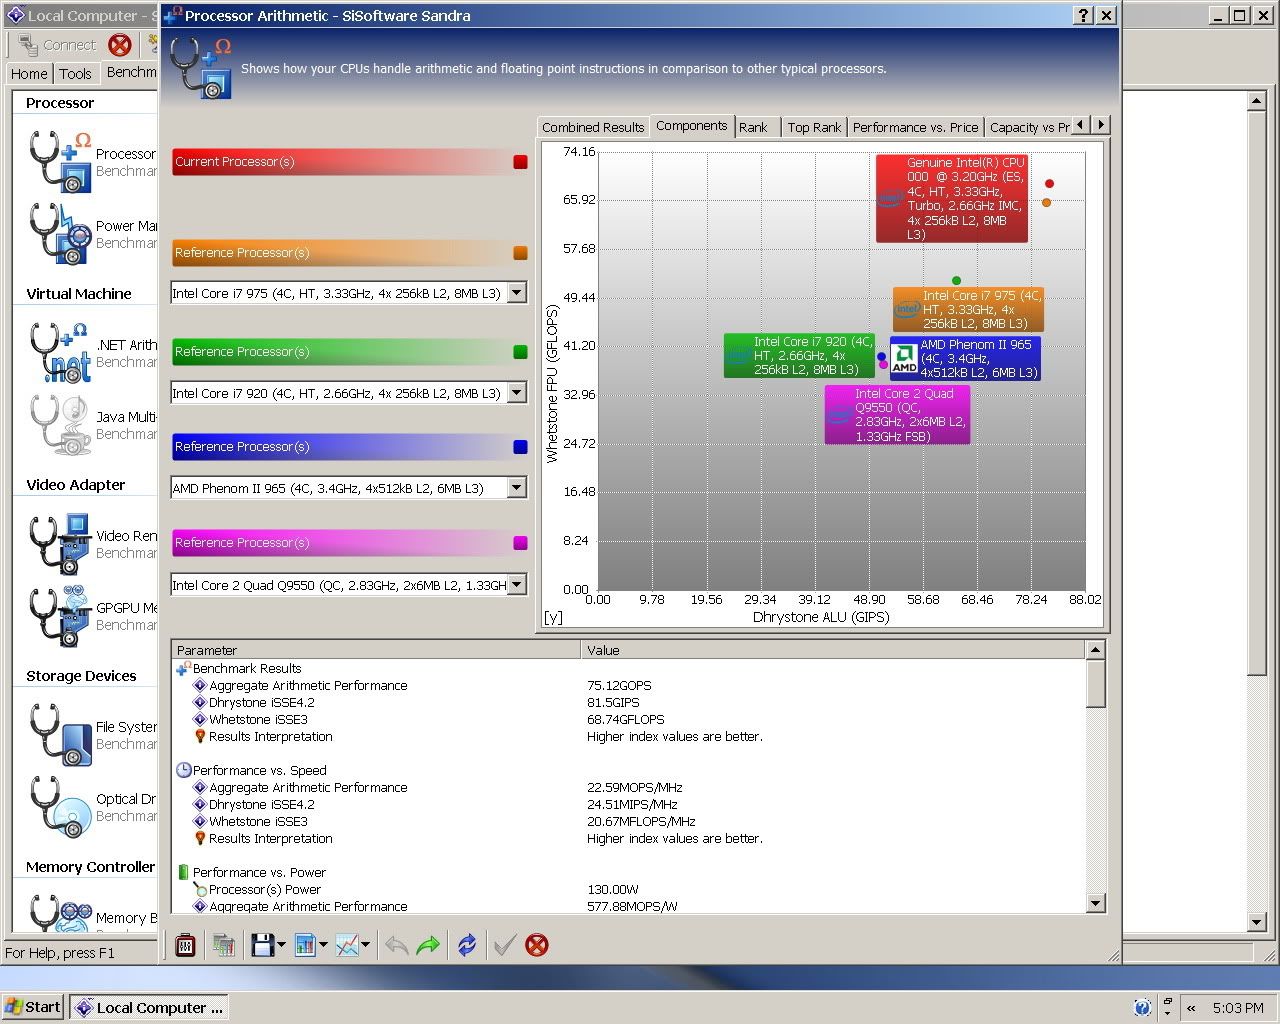The height and width of the screenshot is (1024, 1280).
Task: Open the Tools tab in Local Computer window
Action: pyautogui.click(x=75, y=73)
